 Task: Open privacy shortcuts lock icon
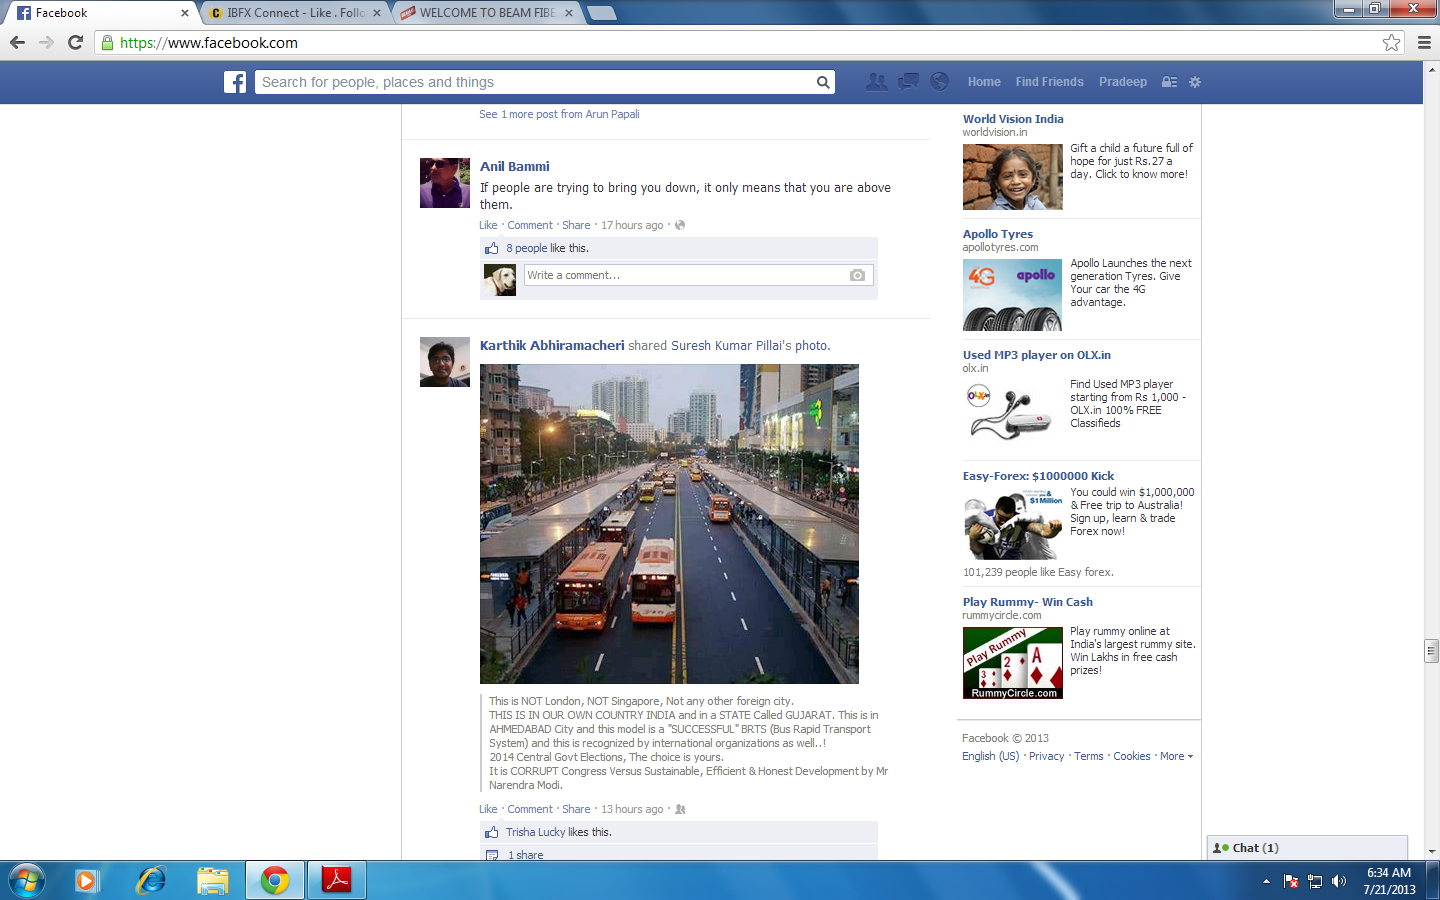tap(1169, 82)
